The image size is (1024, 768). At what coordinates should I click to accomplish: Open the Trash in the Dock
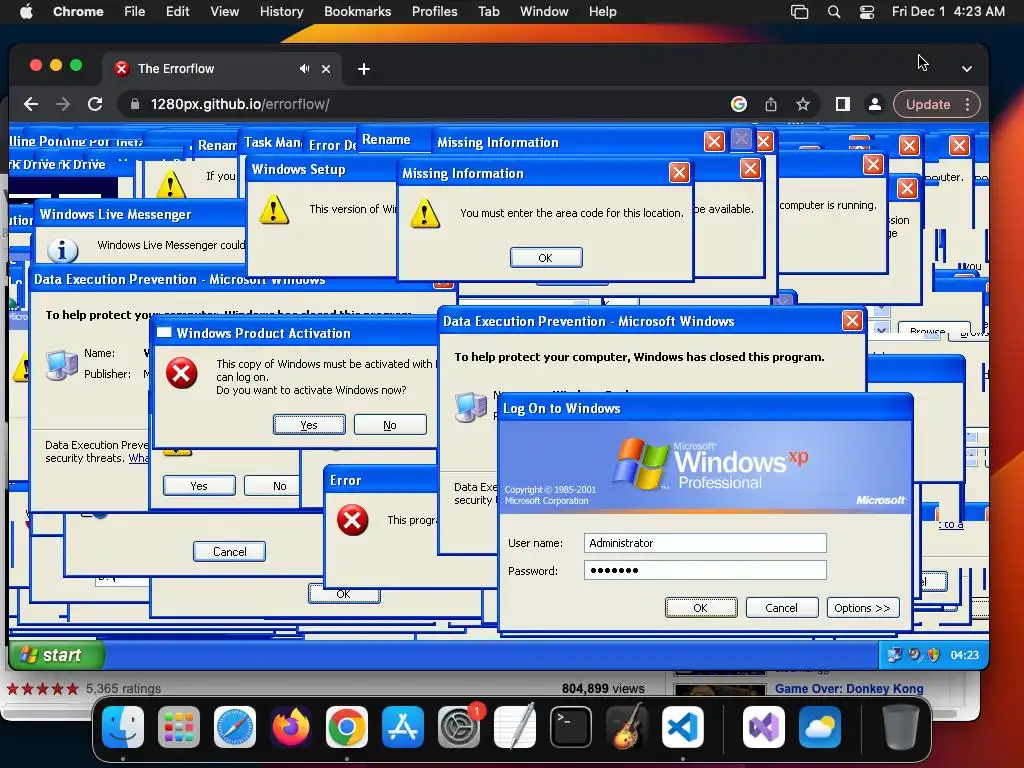tap(901, 727)
